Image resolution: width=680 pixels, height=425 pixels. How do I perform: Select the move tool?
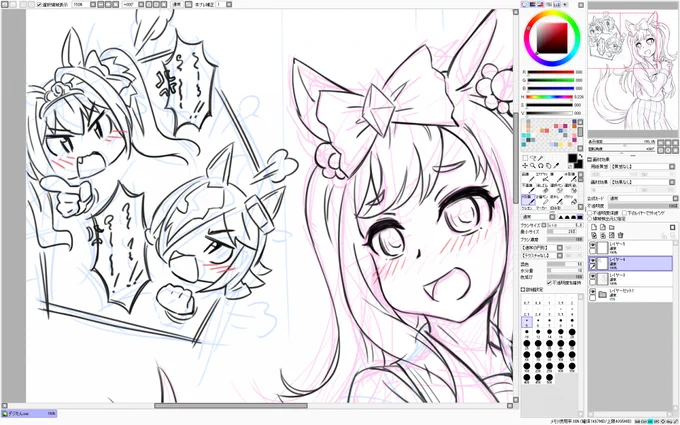(525, 166)
